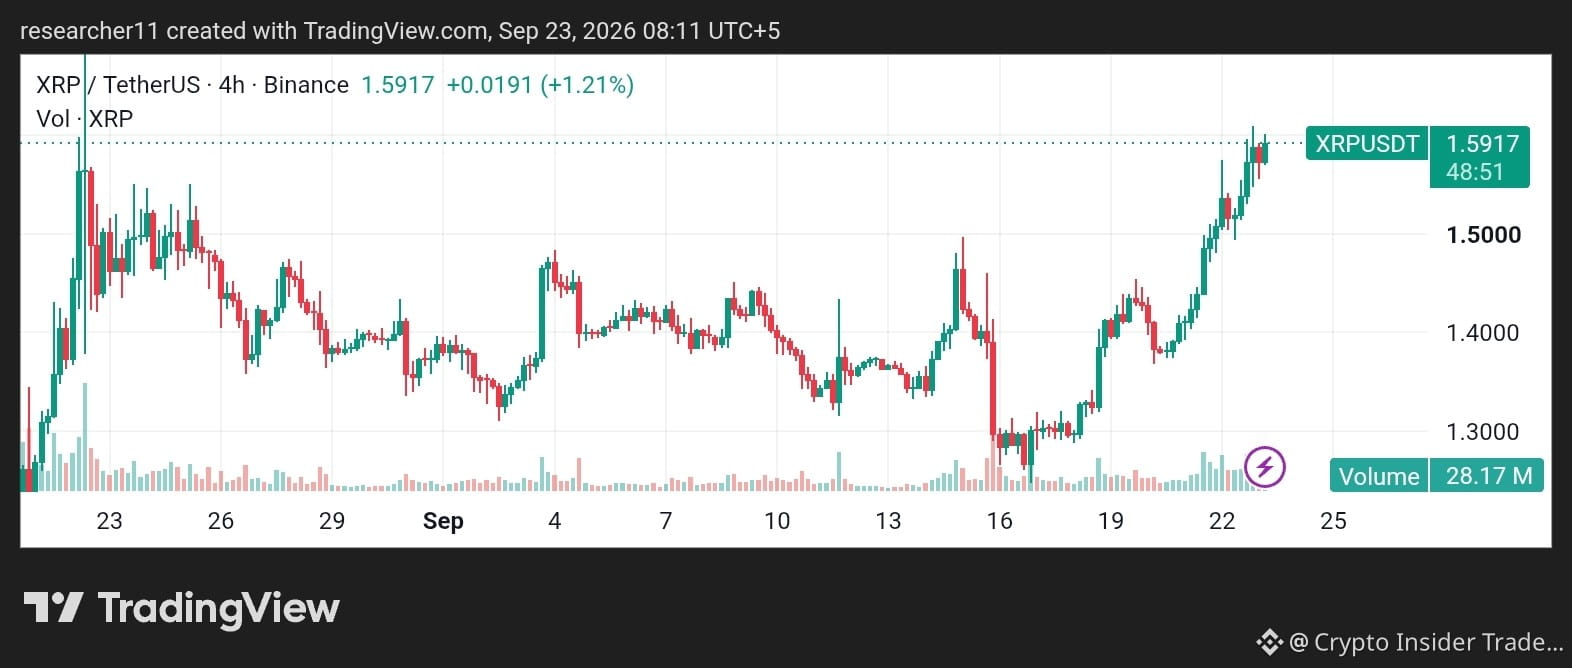This screenshot has width=1572, height=668.
Task: Click the 1.3000 price axis label
Action: (x=1483, y=432)
